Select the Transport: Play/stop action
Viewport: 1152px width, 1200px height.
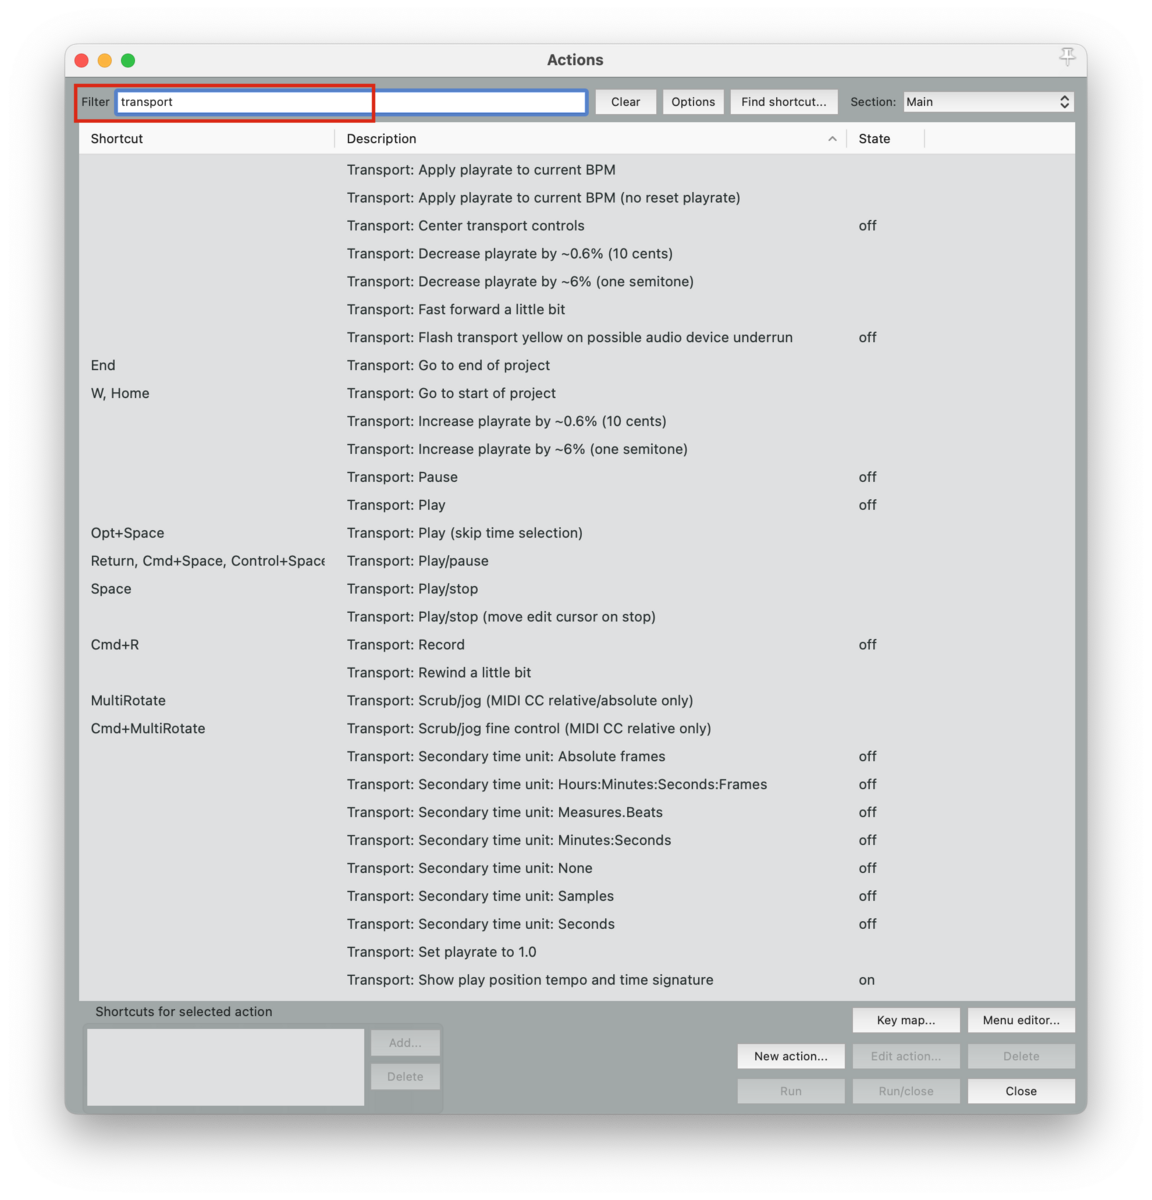412,590
